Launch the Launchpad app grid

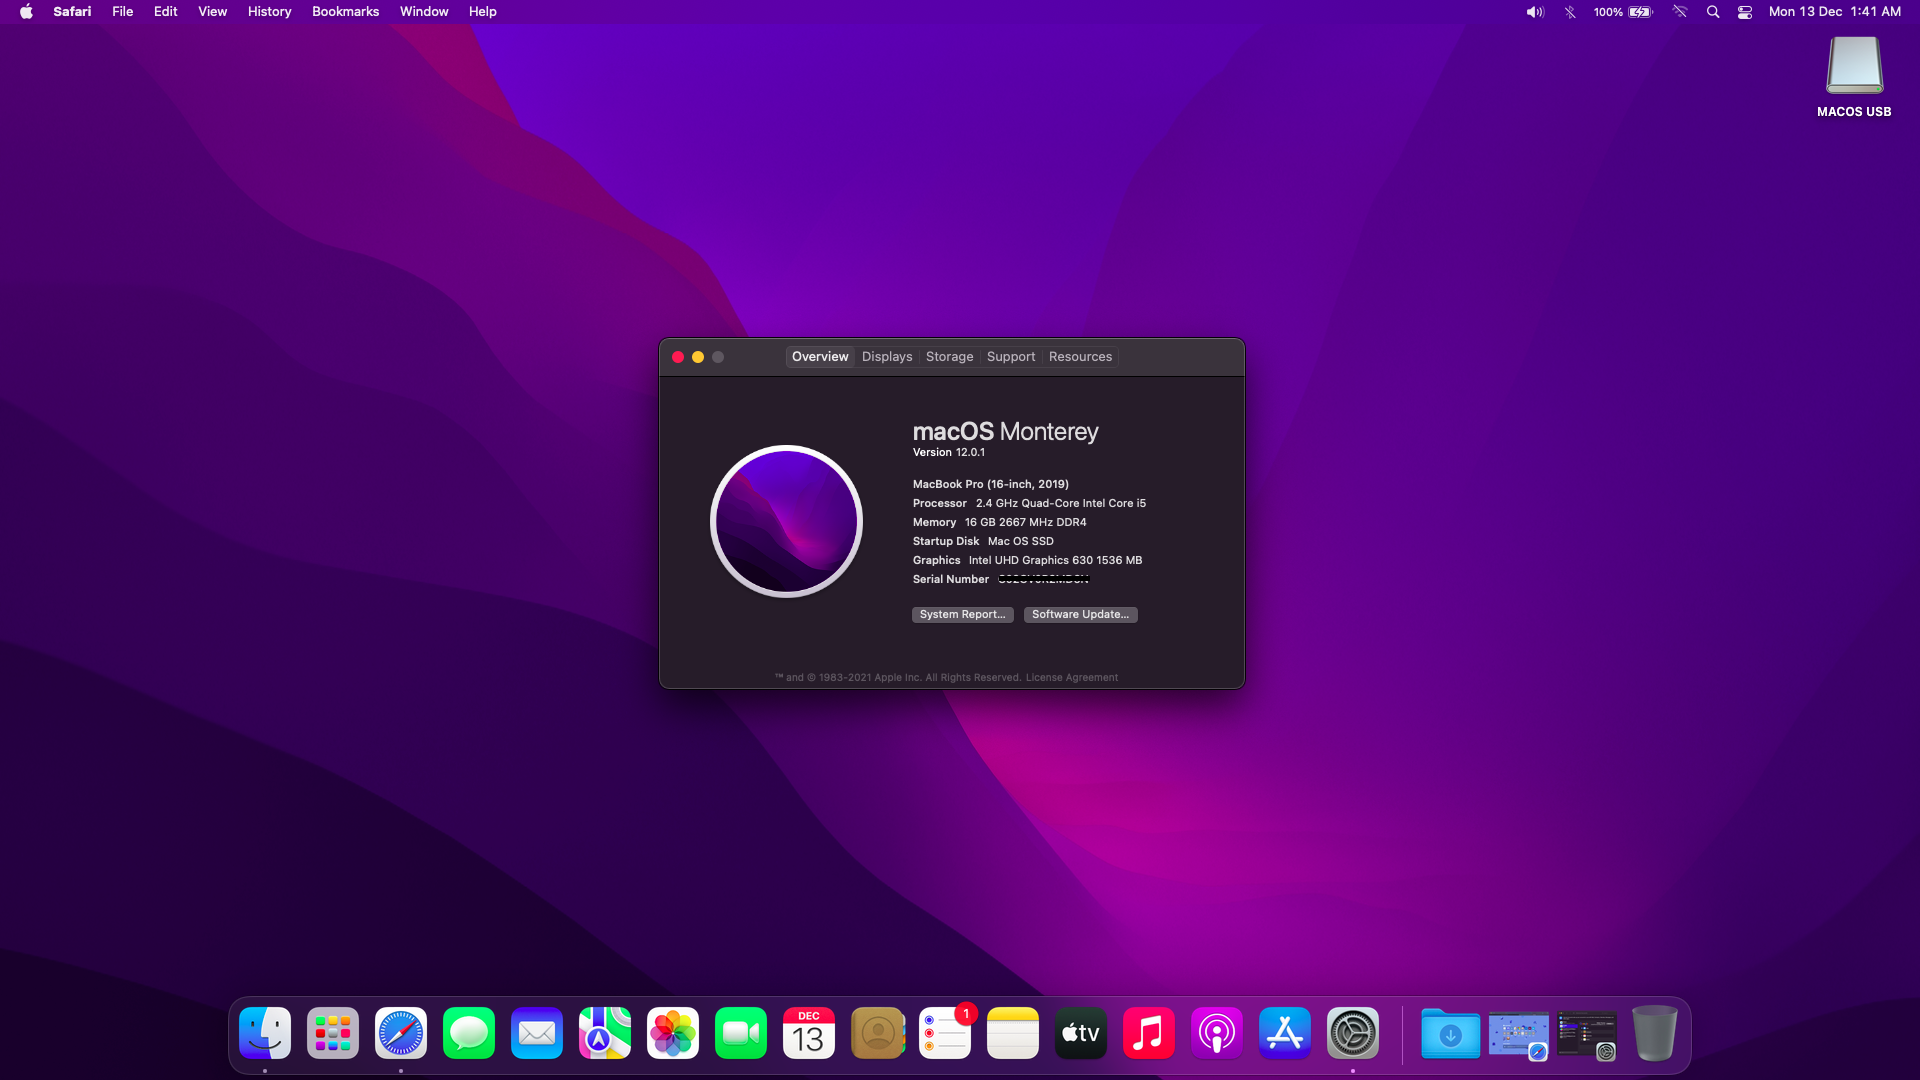pyautogui.click(x=333, y=1033)
